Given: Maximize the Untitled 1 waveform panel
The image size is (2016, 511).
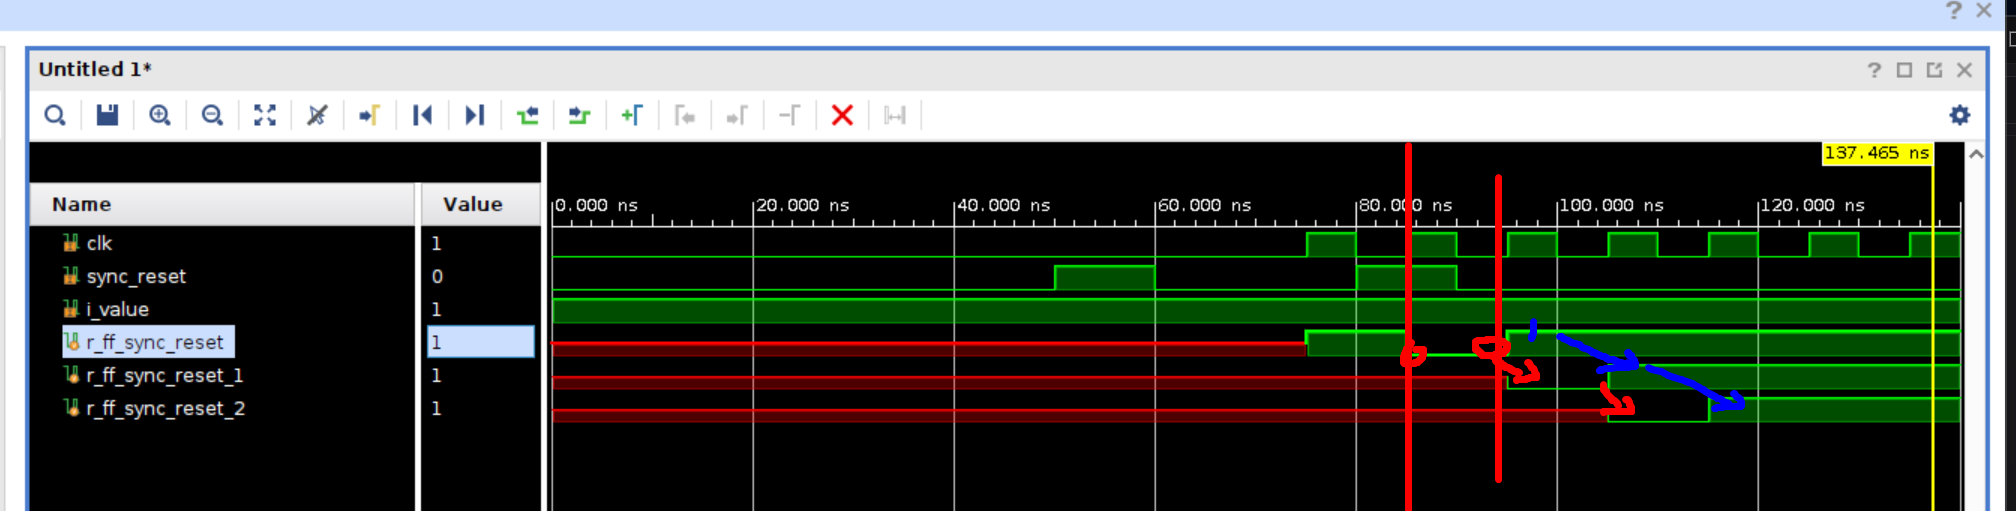Looking at the screenshot, I should [1904, 70].
